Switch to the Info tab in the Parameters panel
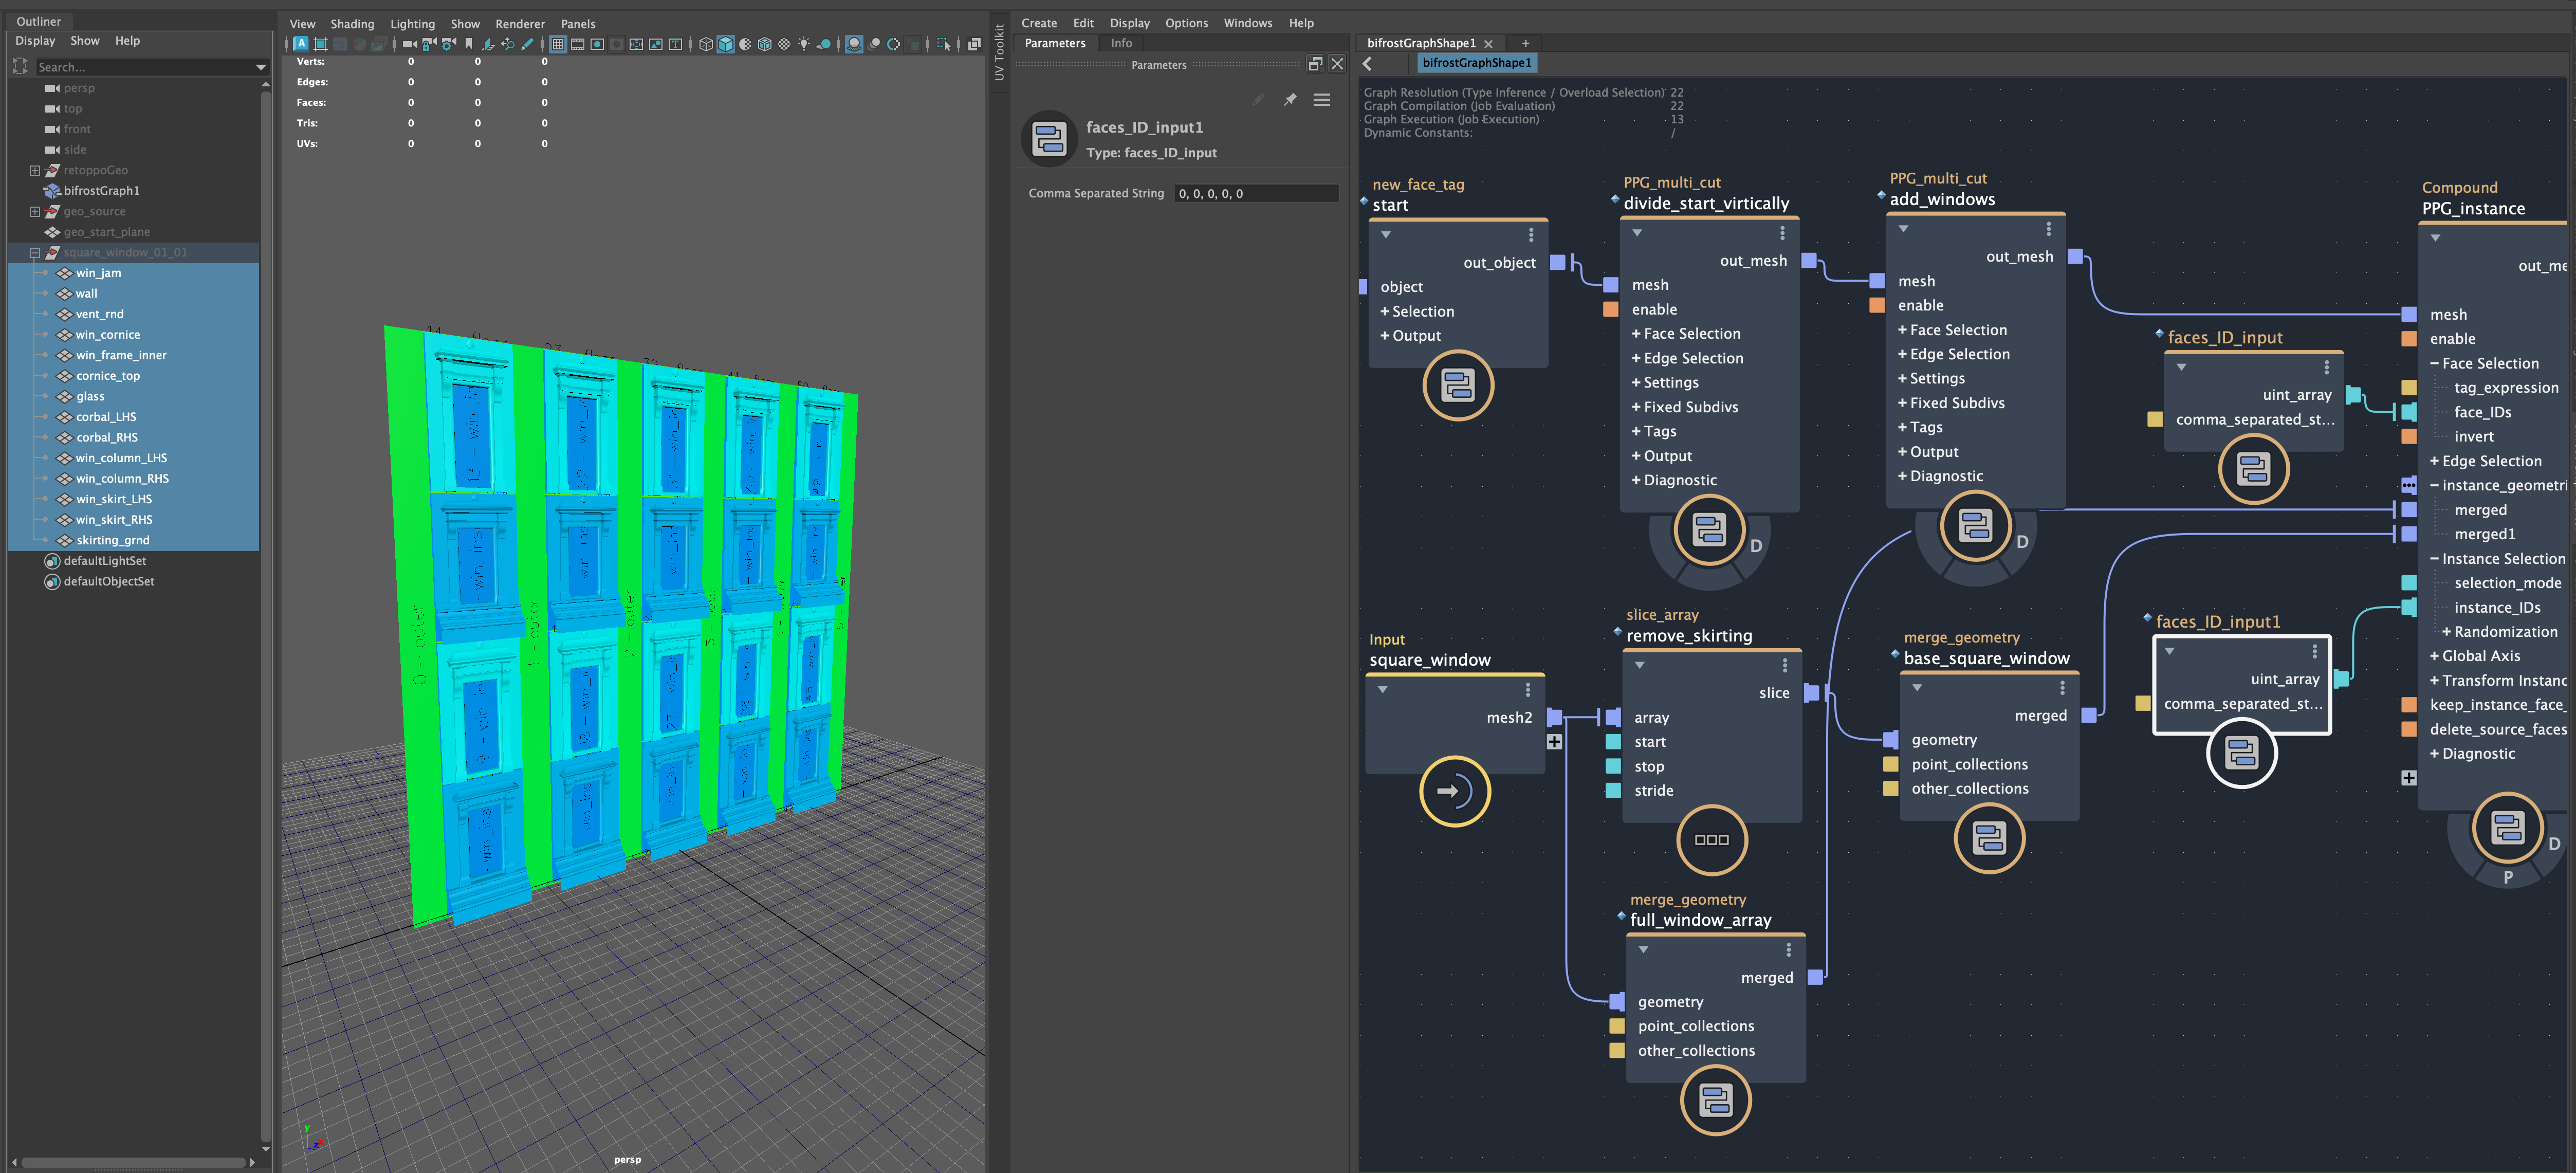 tap(1121, 43)
